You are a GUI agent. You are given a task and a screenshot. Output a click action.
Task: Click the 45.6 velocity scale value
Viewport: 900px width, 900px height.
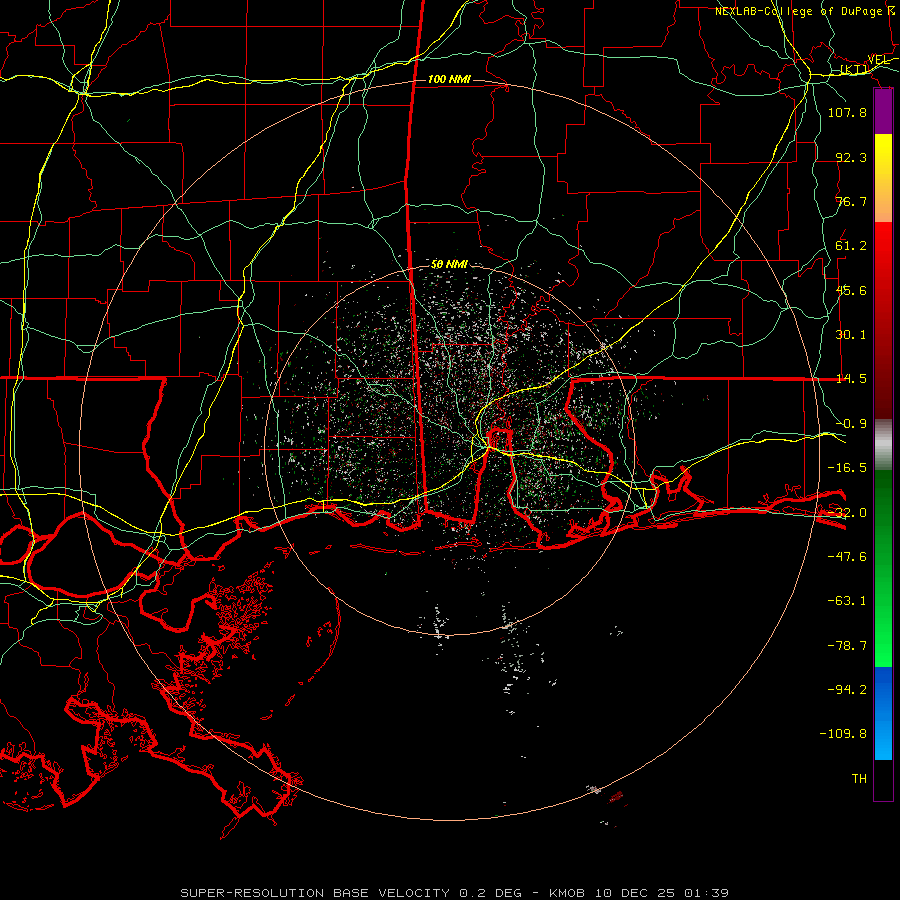click(851, 290)
